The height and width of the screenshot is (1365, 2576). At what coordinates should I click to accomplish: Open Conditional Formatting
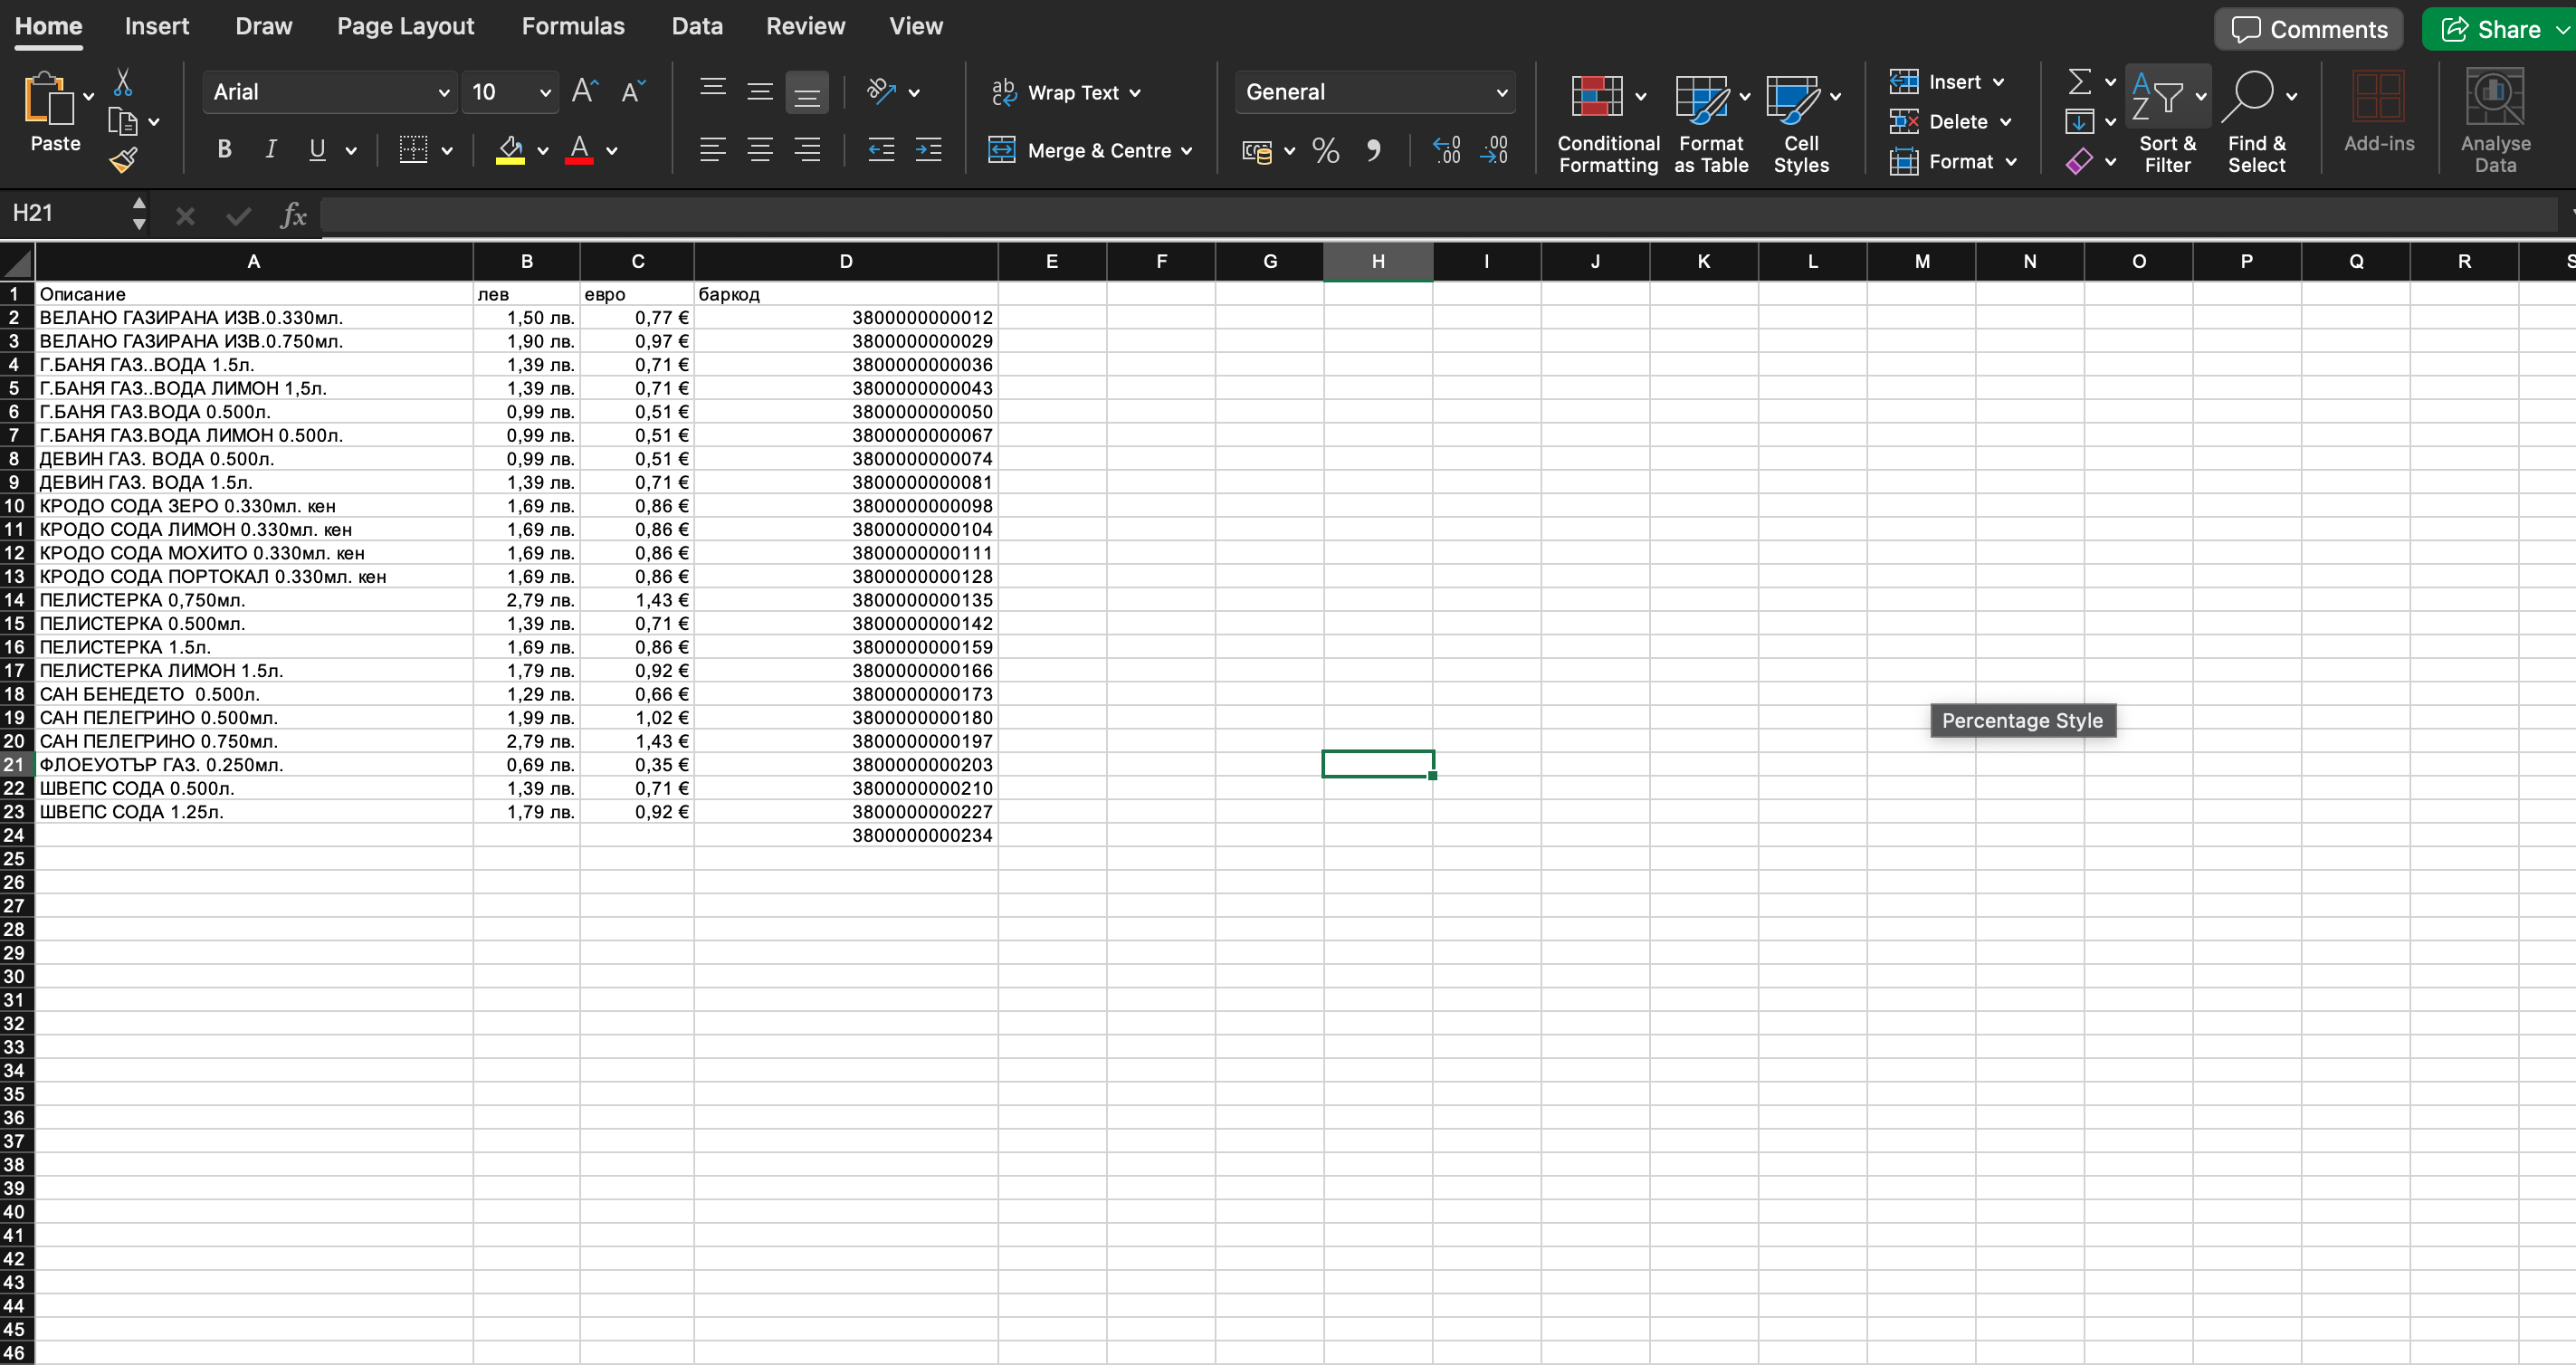1608,124
